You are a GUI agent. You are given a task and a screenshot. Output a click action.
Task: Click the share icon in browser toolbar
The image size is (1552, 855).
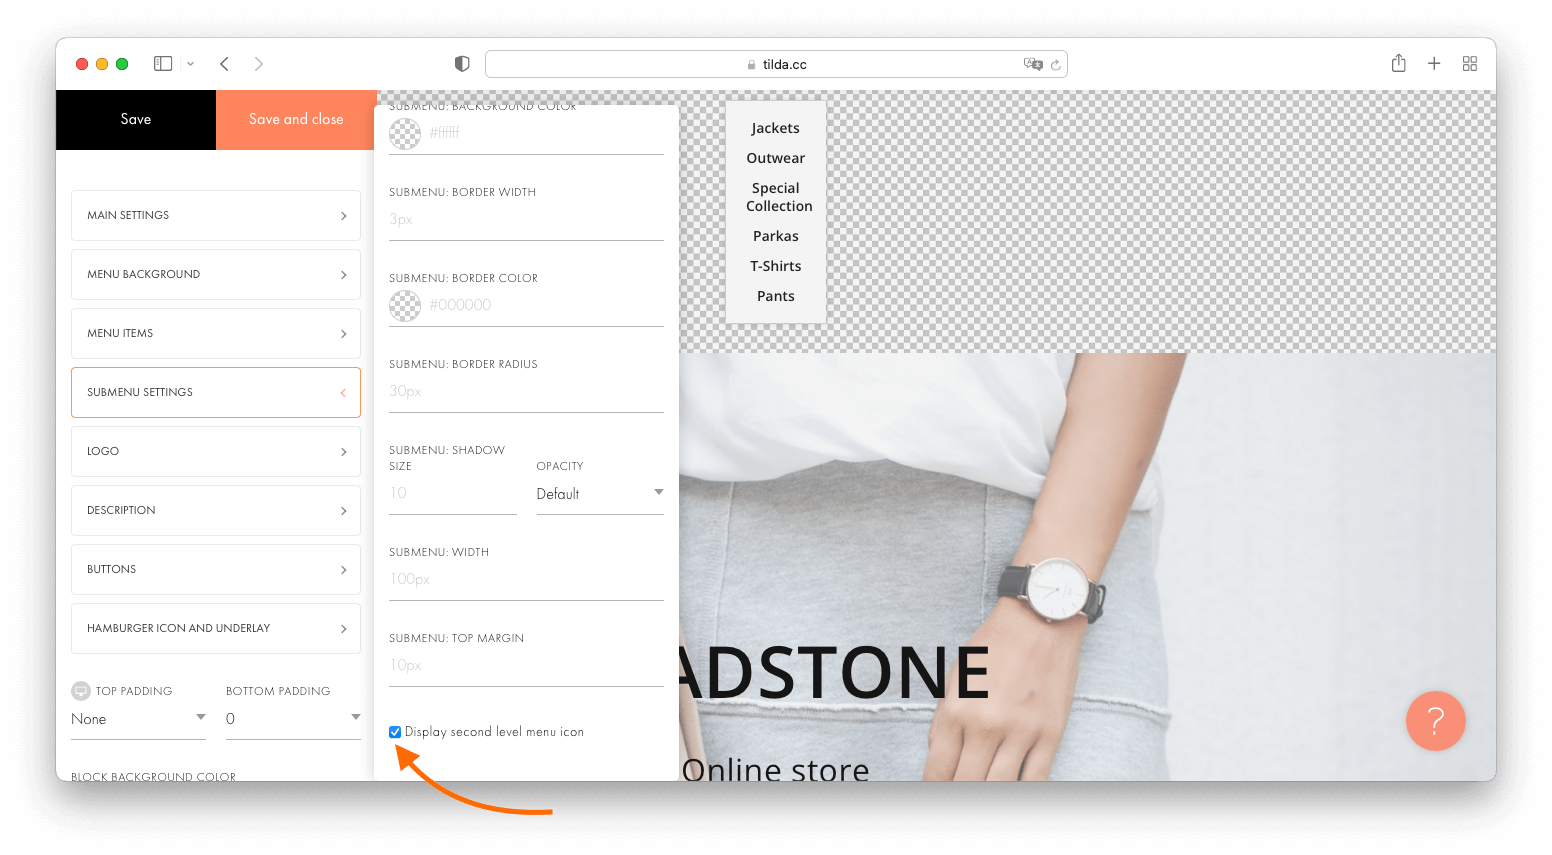1398,62
